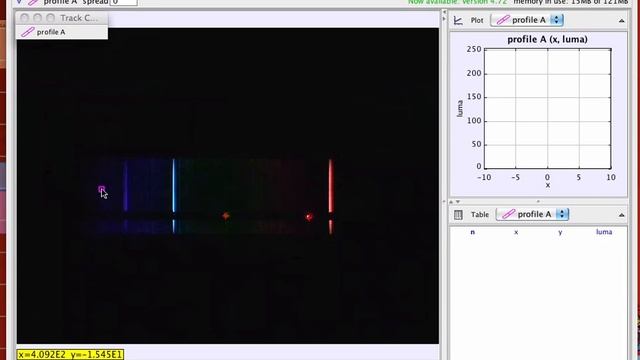The height and width of the screenshot is (360, 640).
Task: Click the plot title 'profile A (x, luma)'
Action: tap(547, 40)
